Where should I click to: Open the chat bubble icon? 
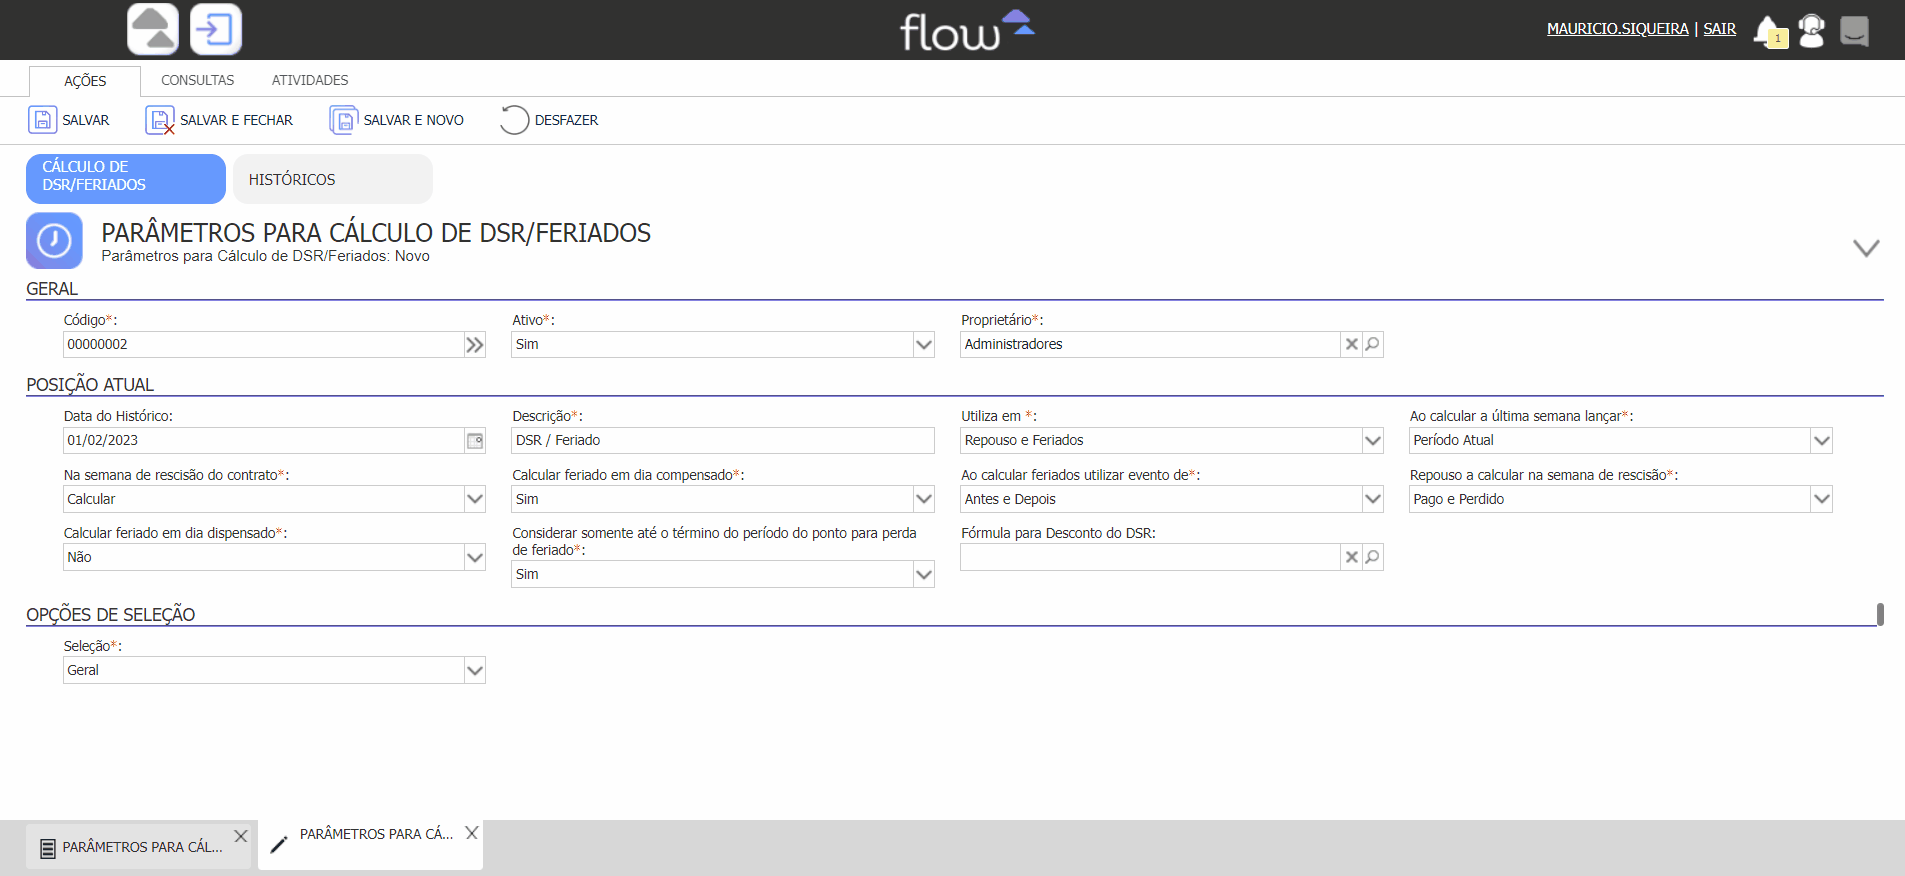(1854, 31)
